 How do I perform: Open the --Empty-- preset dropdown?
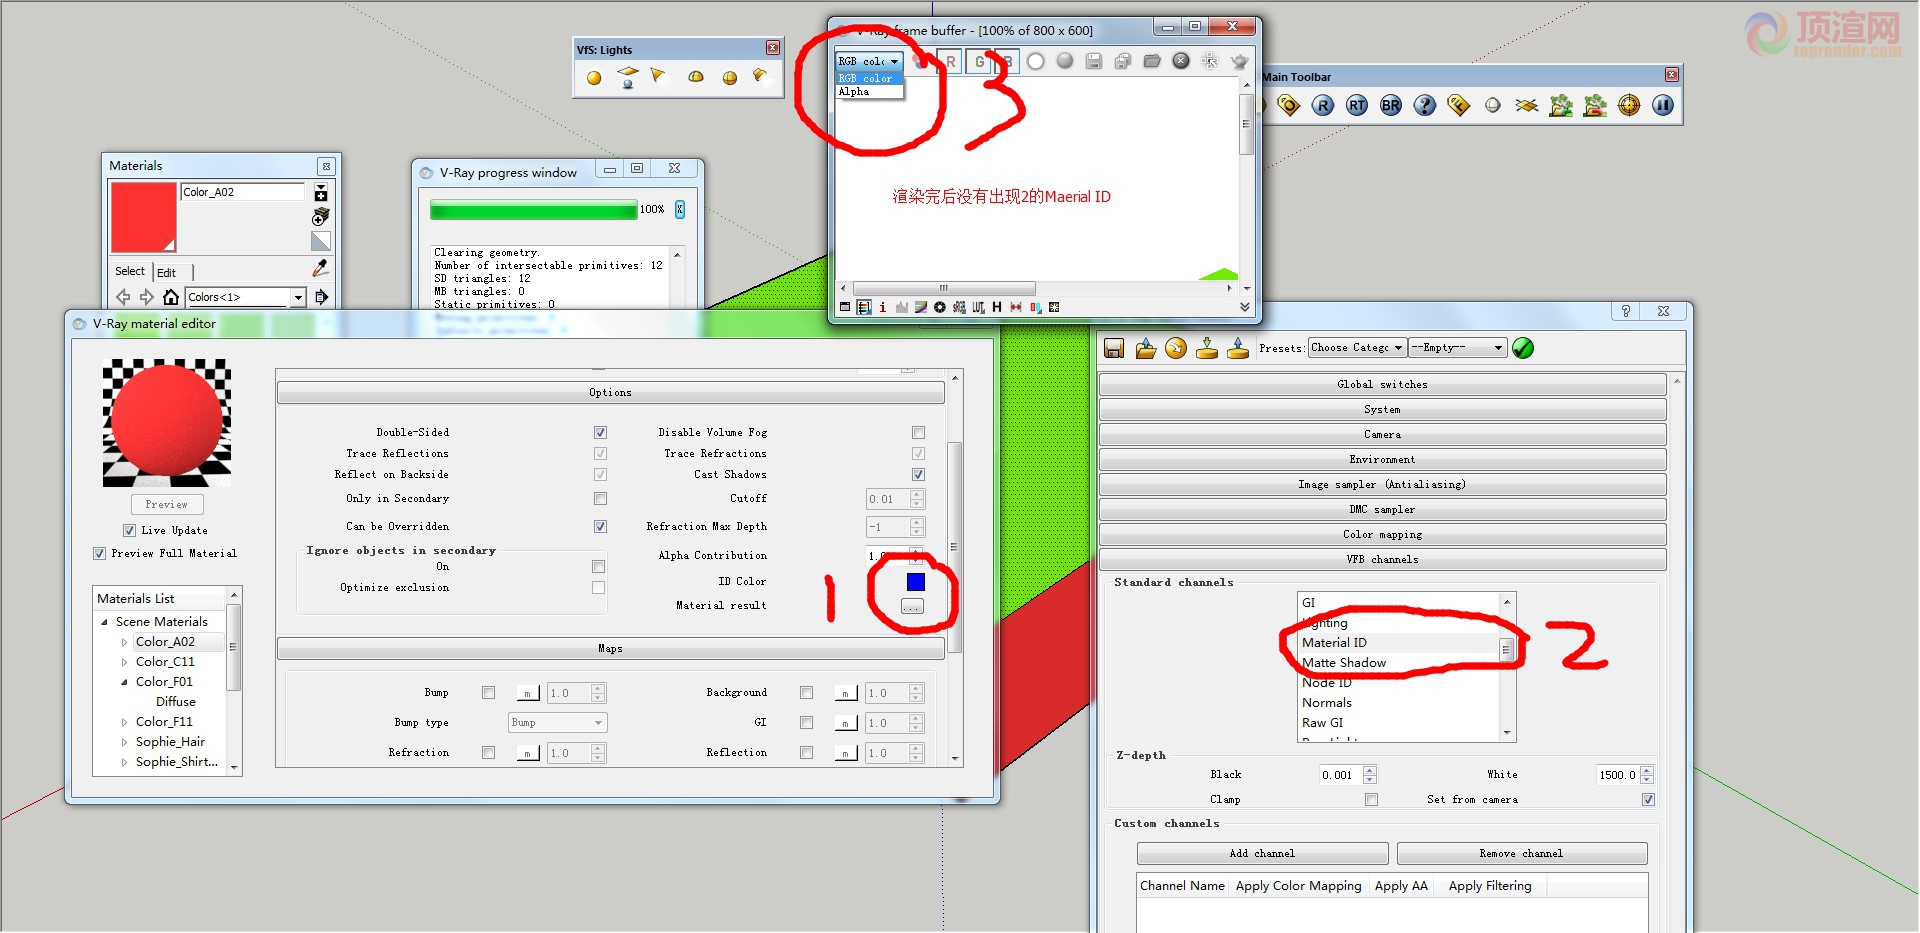[1457, 348]
